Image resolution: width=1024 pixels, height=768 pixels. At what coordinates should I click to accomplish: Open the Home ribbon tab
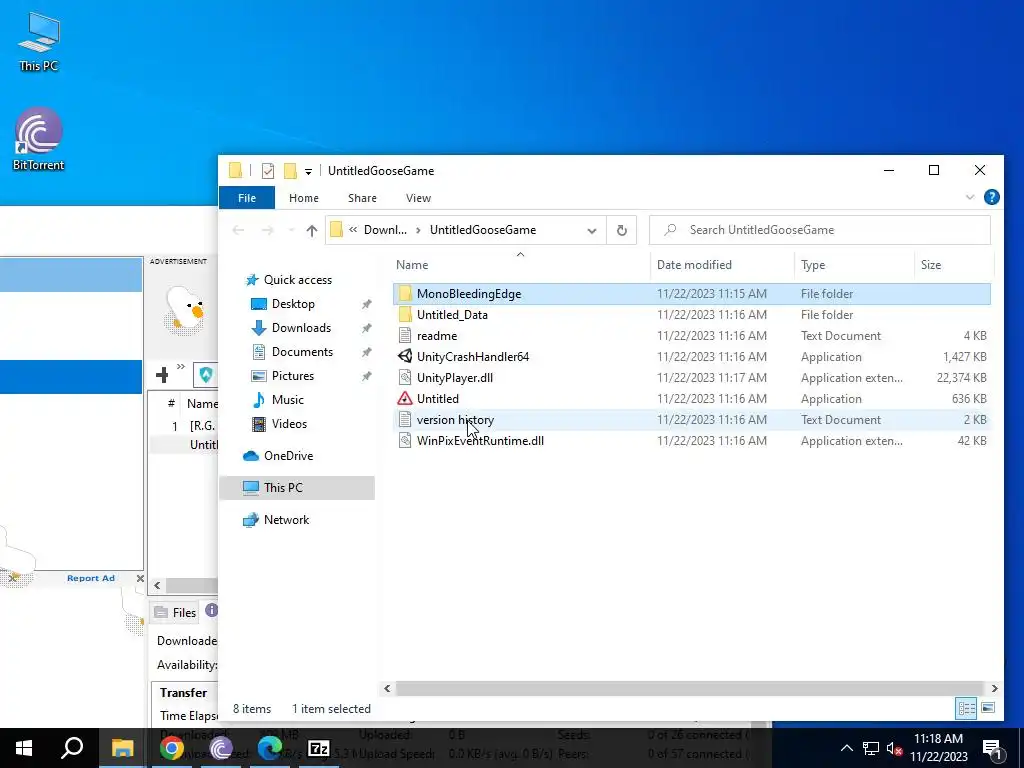point(304,198)
